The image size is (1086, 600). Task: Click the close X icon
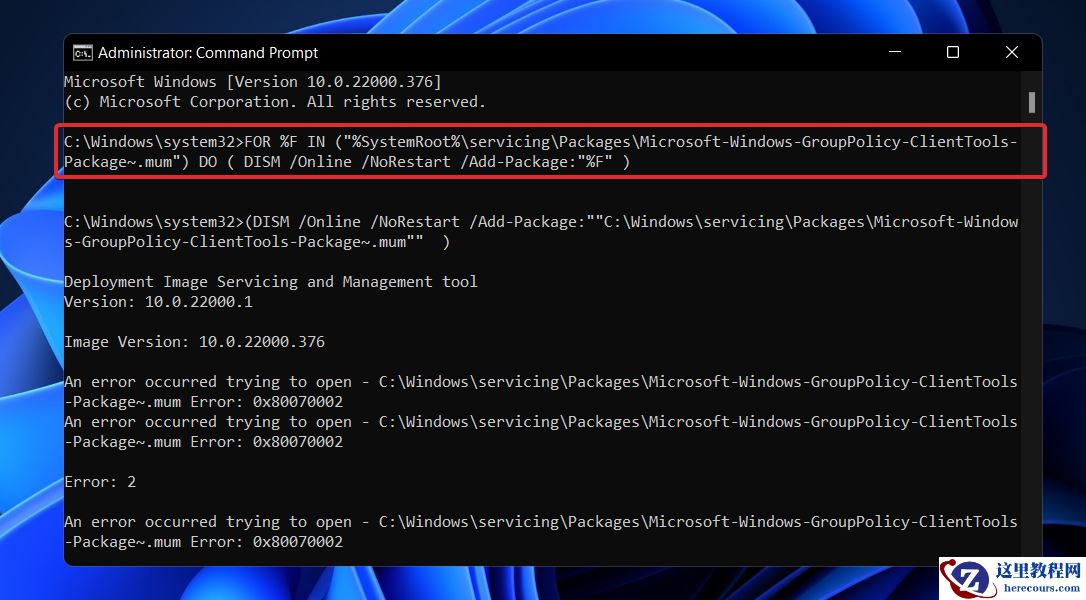(1011, 52)
